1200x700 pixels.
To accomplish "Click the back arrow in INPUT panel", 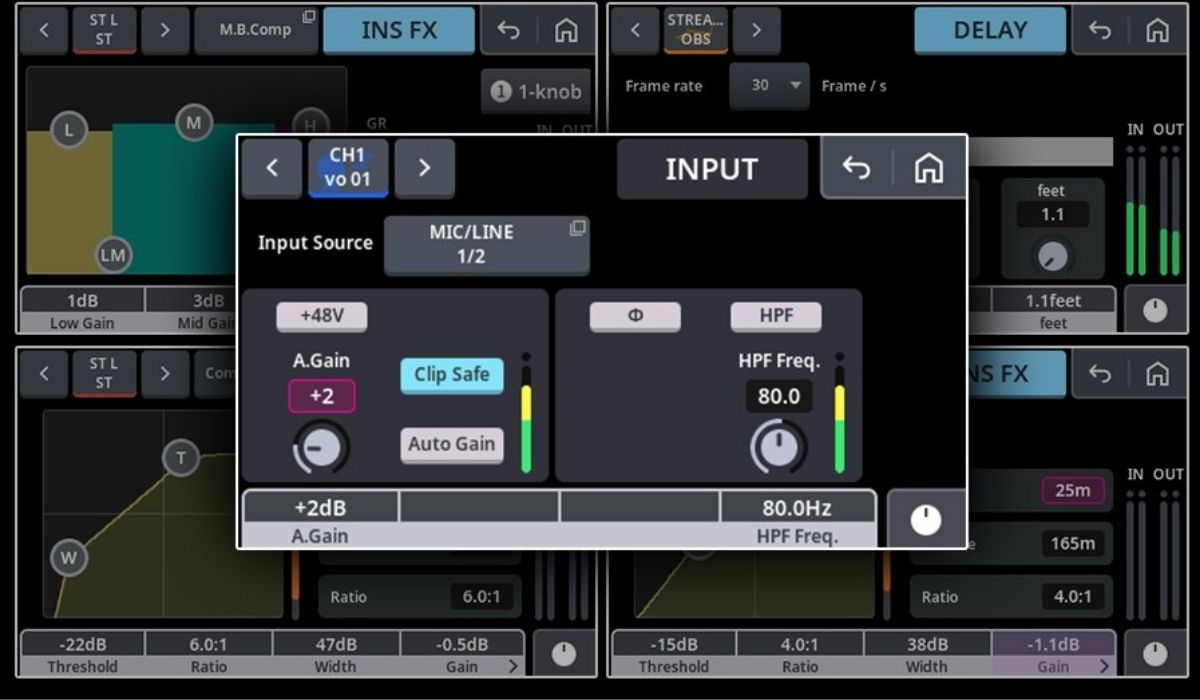I will pyautogui.click(x=857, y=169).
